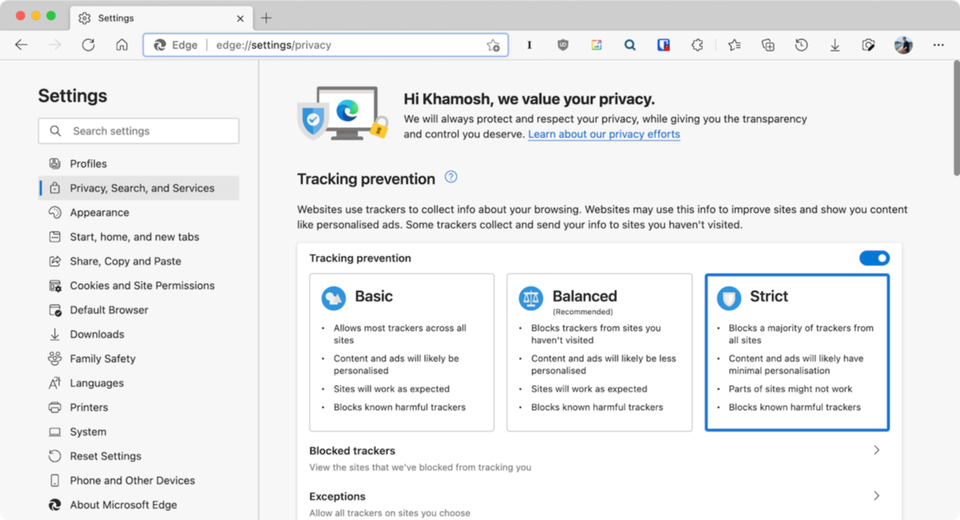
Task: Open Phone and Other Devices section
Action: click(x=139, y=480)
